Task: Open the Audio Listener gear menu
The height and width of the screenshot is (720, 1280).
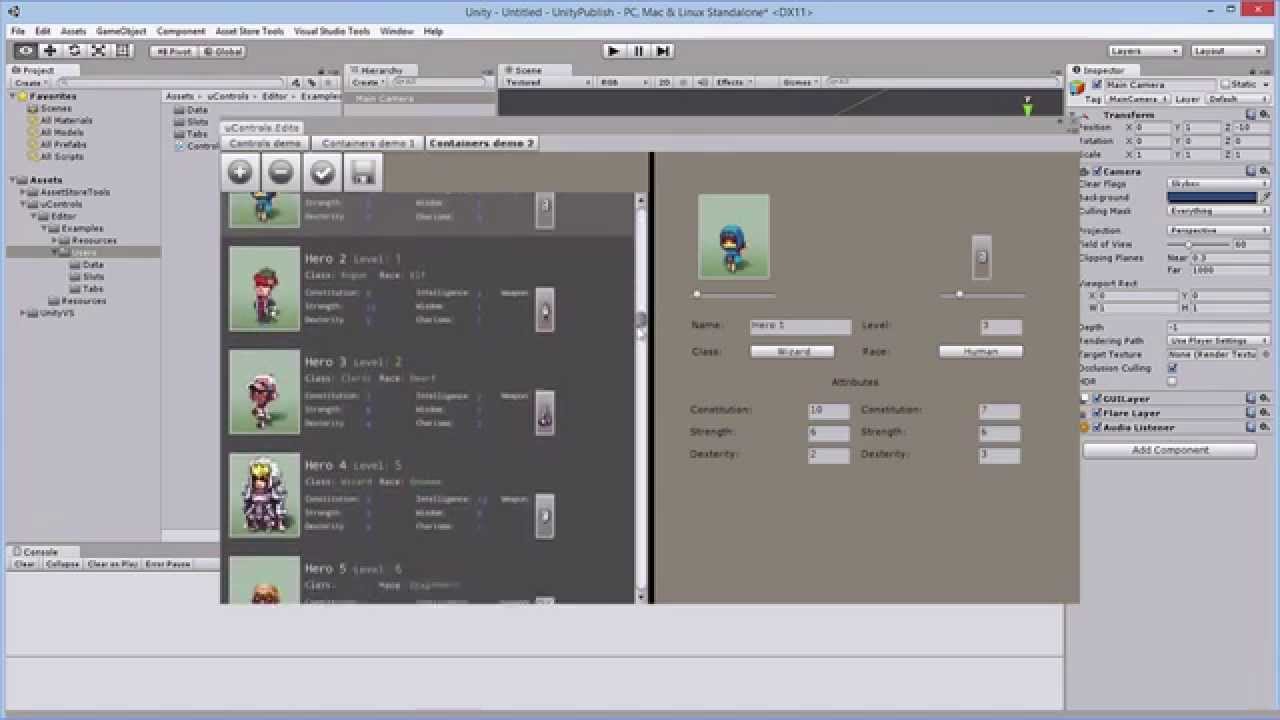Action: (1264, 427)
